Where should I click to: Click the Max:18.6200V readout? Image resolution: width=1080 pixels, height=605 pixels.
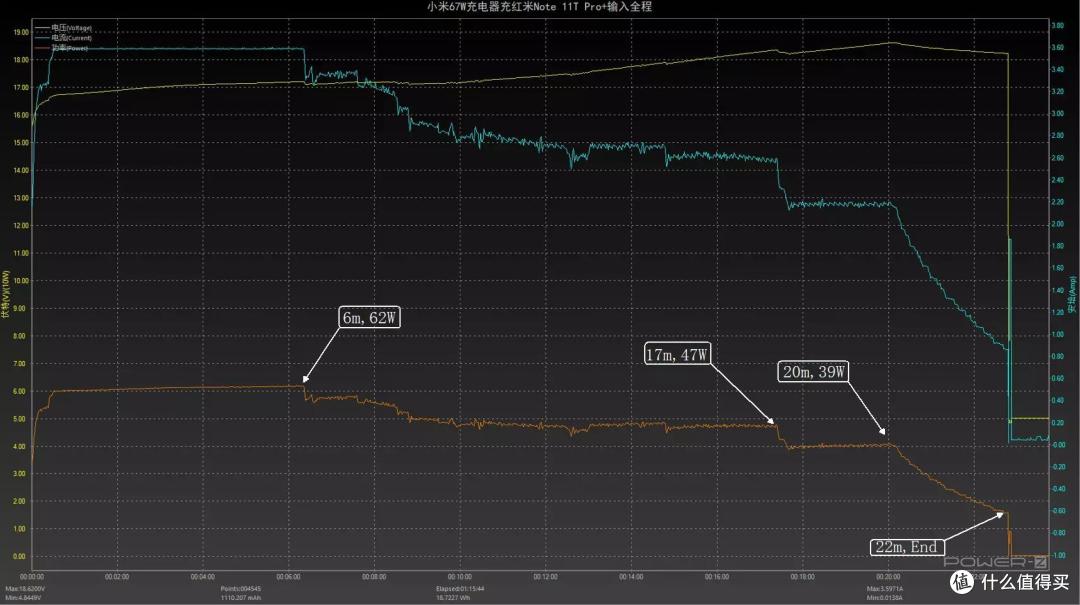[x=25, y=589]
